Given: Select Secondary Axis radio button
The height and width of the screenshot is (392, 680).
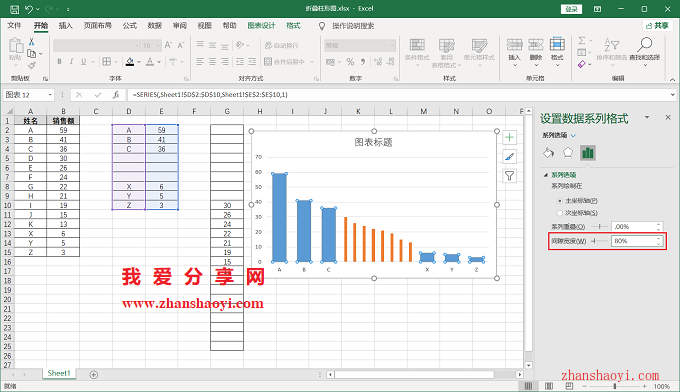Looking at the screenshot, I should click(x=559, y=213).
